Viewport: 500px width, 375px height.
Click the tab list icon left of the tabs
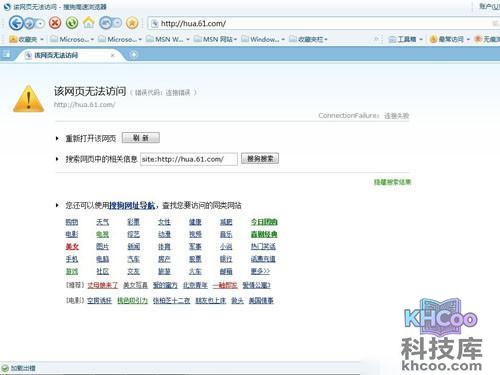pos(6,55)
